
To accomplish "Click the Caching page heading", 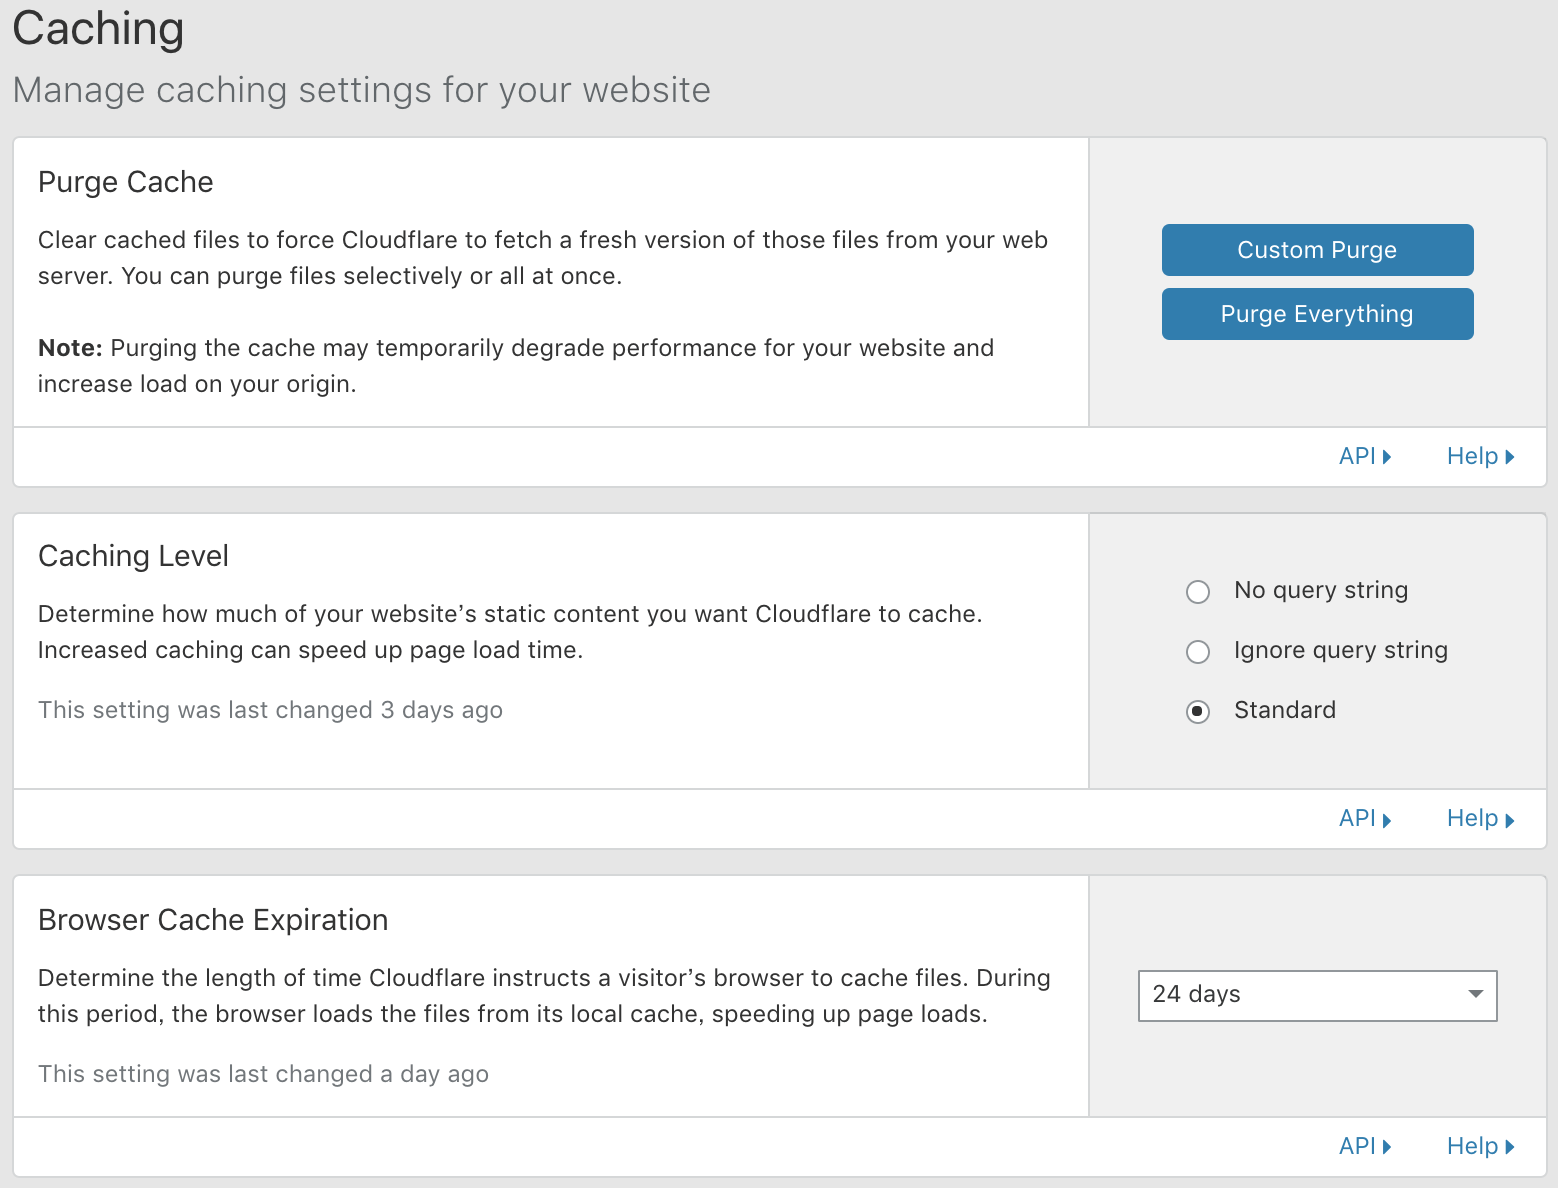I will [97, 30].
